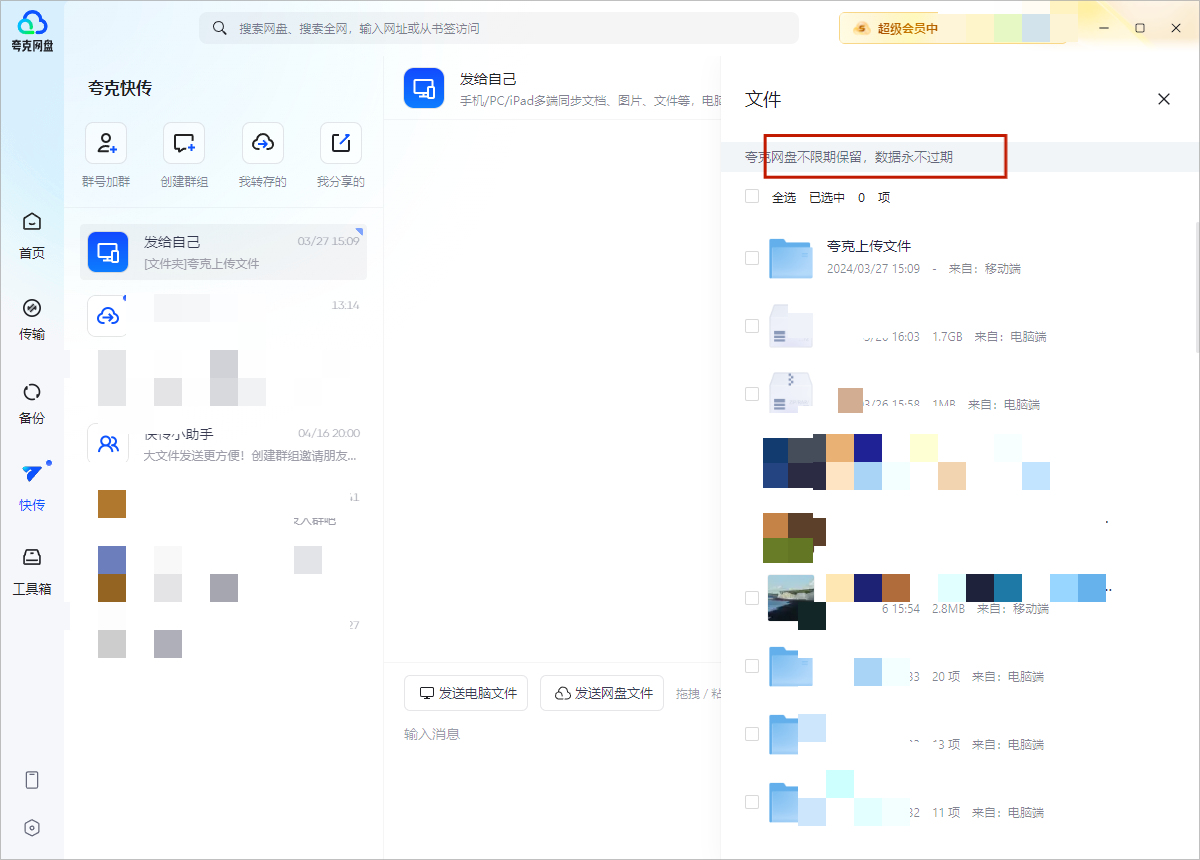
Task: Click the phone device icon in sidebar
Action: tap(32, 780)
